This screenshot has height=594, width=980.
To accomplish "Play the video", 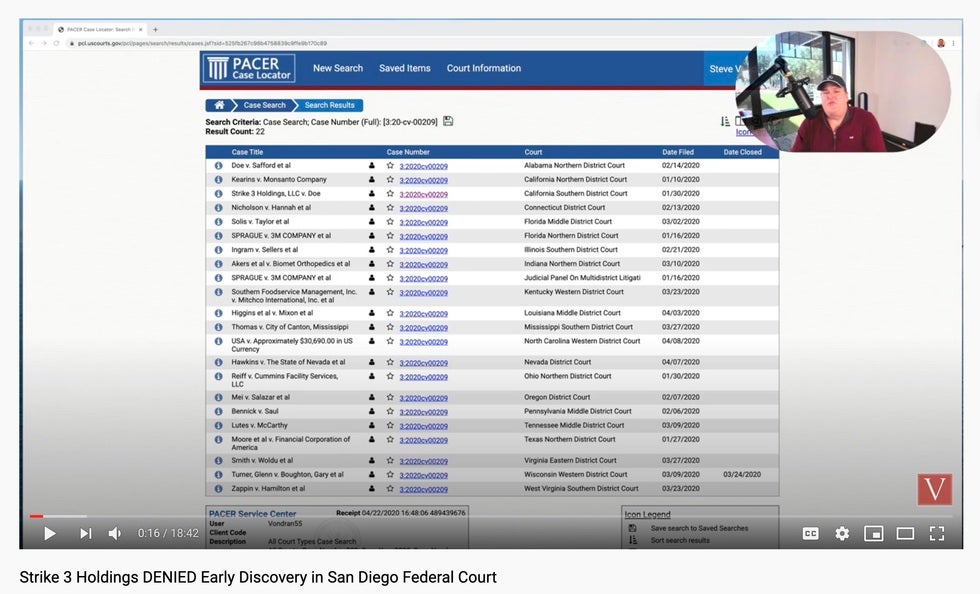I will 49,534.
